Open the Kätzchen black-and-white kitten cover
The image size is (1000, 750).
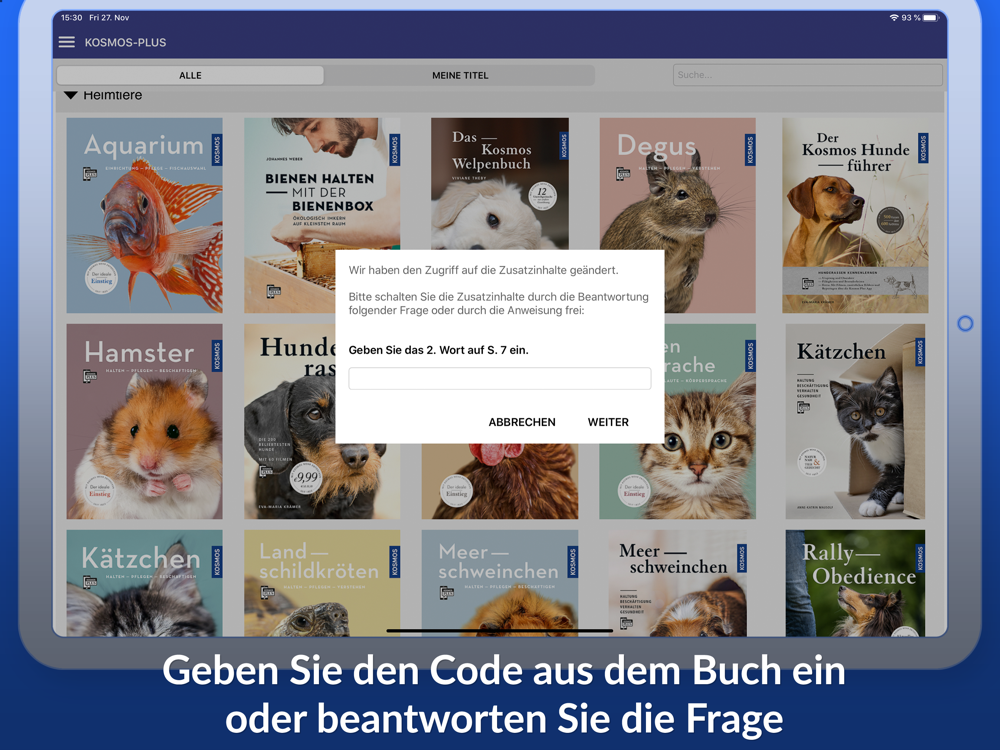pos(855,422)
